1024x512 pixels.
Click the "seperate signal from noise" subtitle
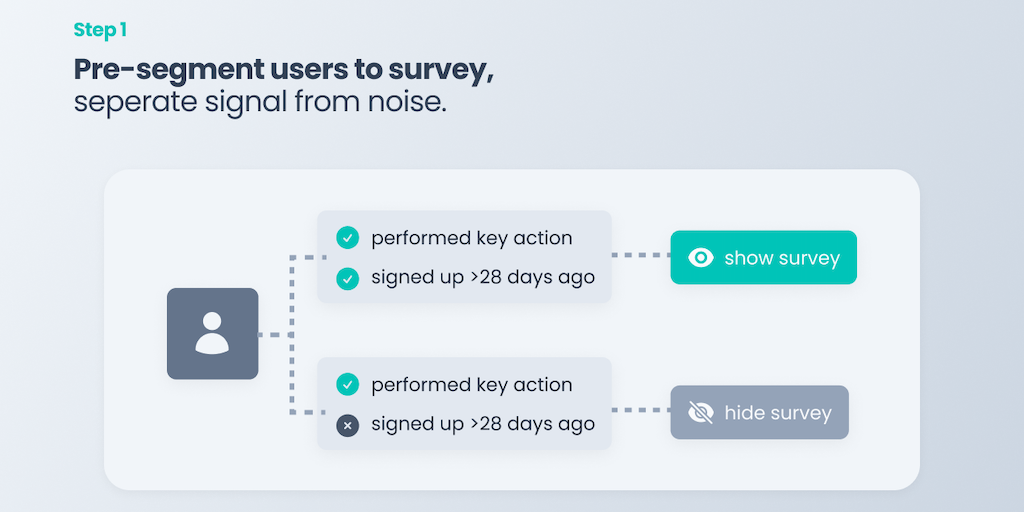(x=260, y=102)
